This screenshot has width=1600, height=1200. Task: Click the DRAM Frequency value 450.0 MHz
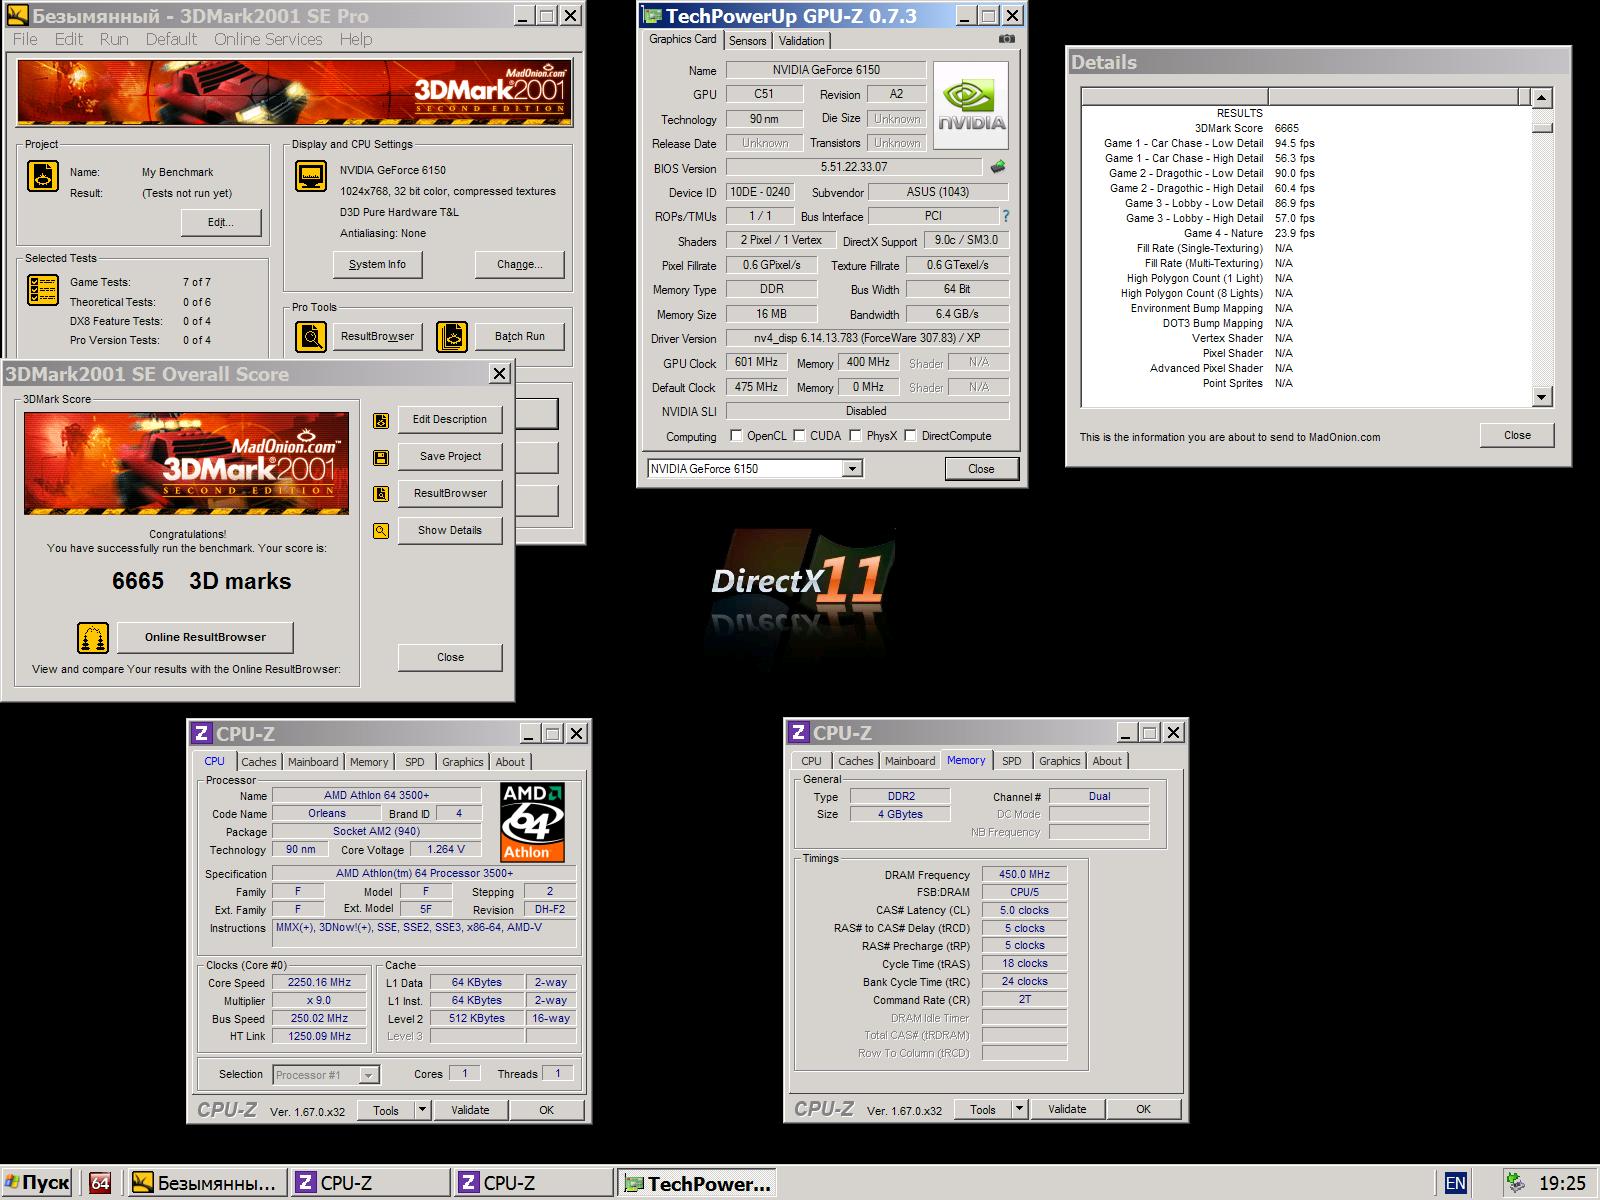[x=1025, y=874]
